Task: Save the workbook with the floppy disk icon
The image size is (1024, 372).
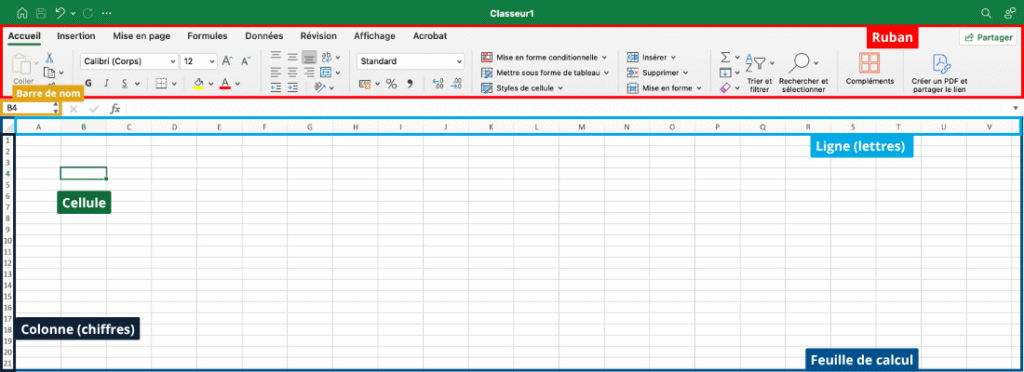Action: [41, 13]
